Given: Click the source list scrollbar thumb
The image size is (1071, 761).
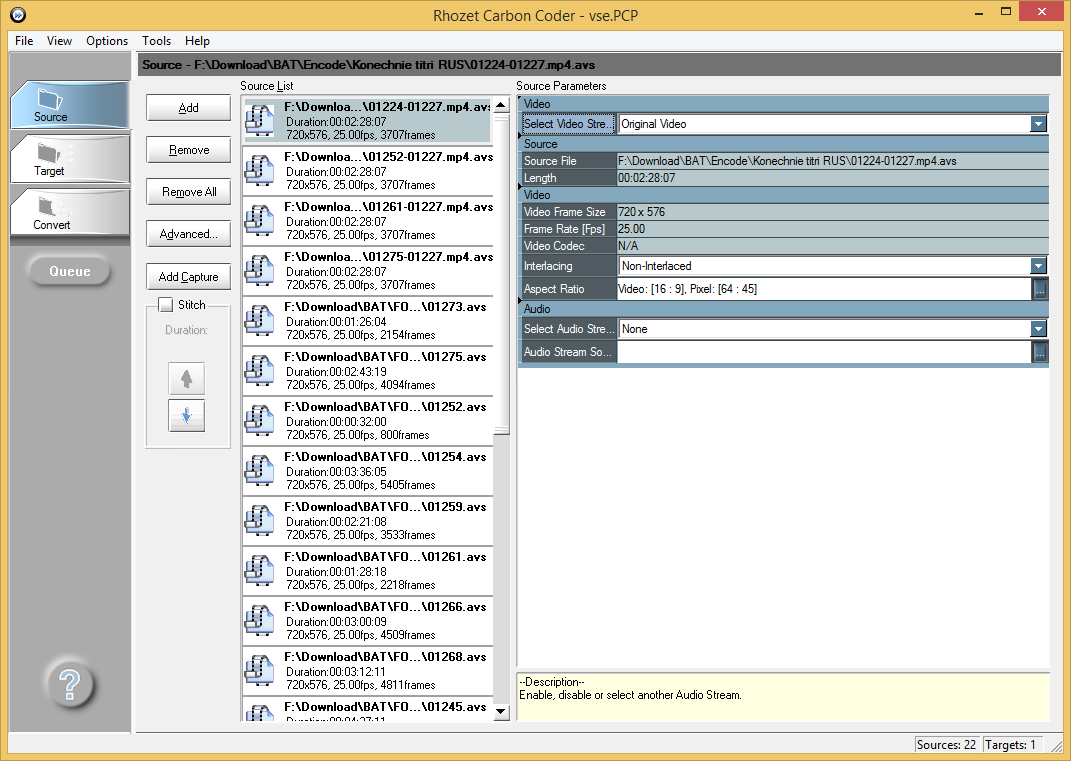Looking at the screenshot, I should [501, 274].
